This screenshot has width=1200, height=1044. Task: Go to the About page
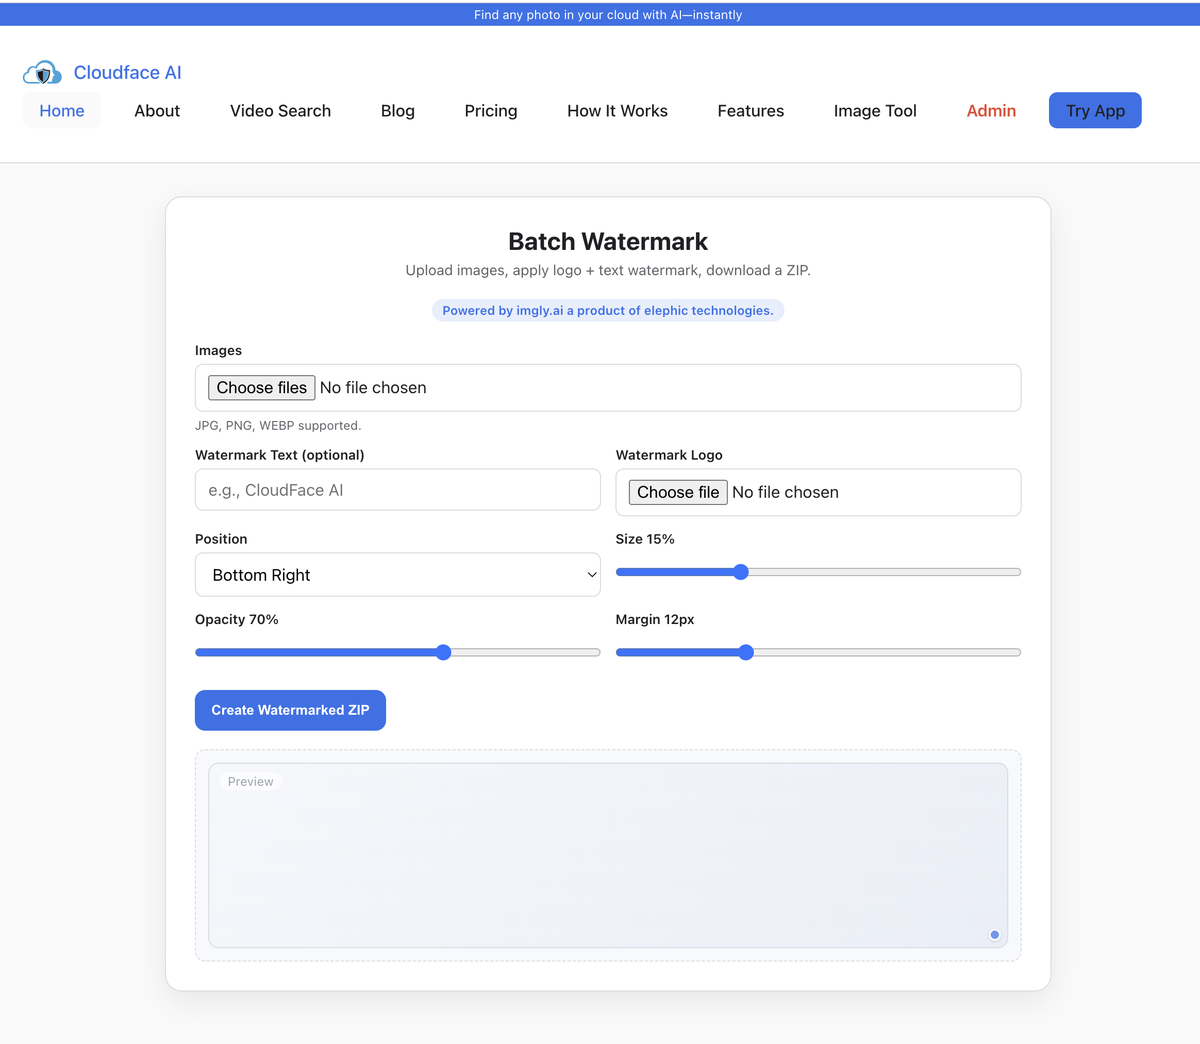coord(157,111)
